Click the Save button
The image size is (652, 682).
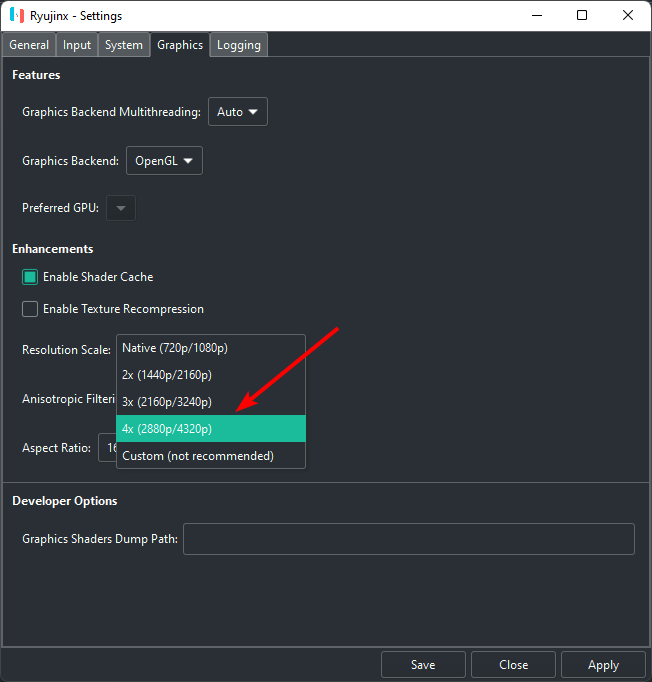click(423, 665)
